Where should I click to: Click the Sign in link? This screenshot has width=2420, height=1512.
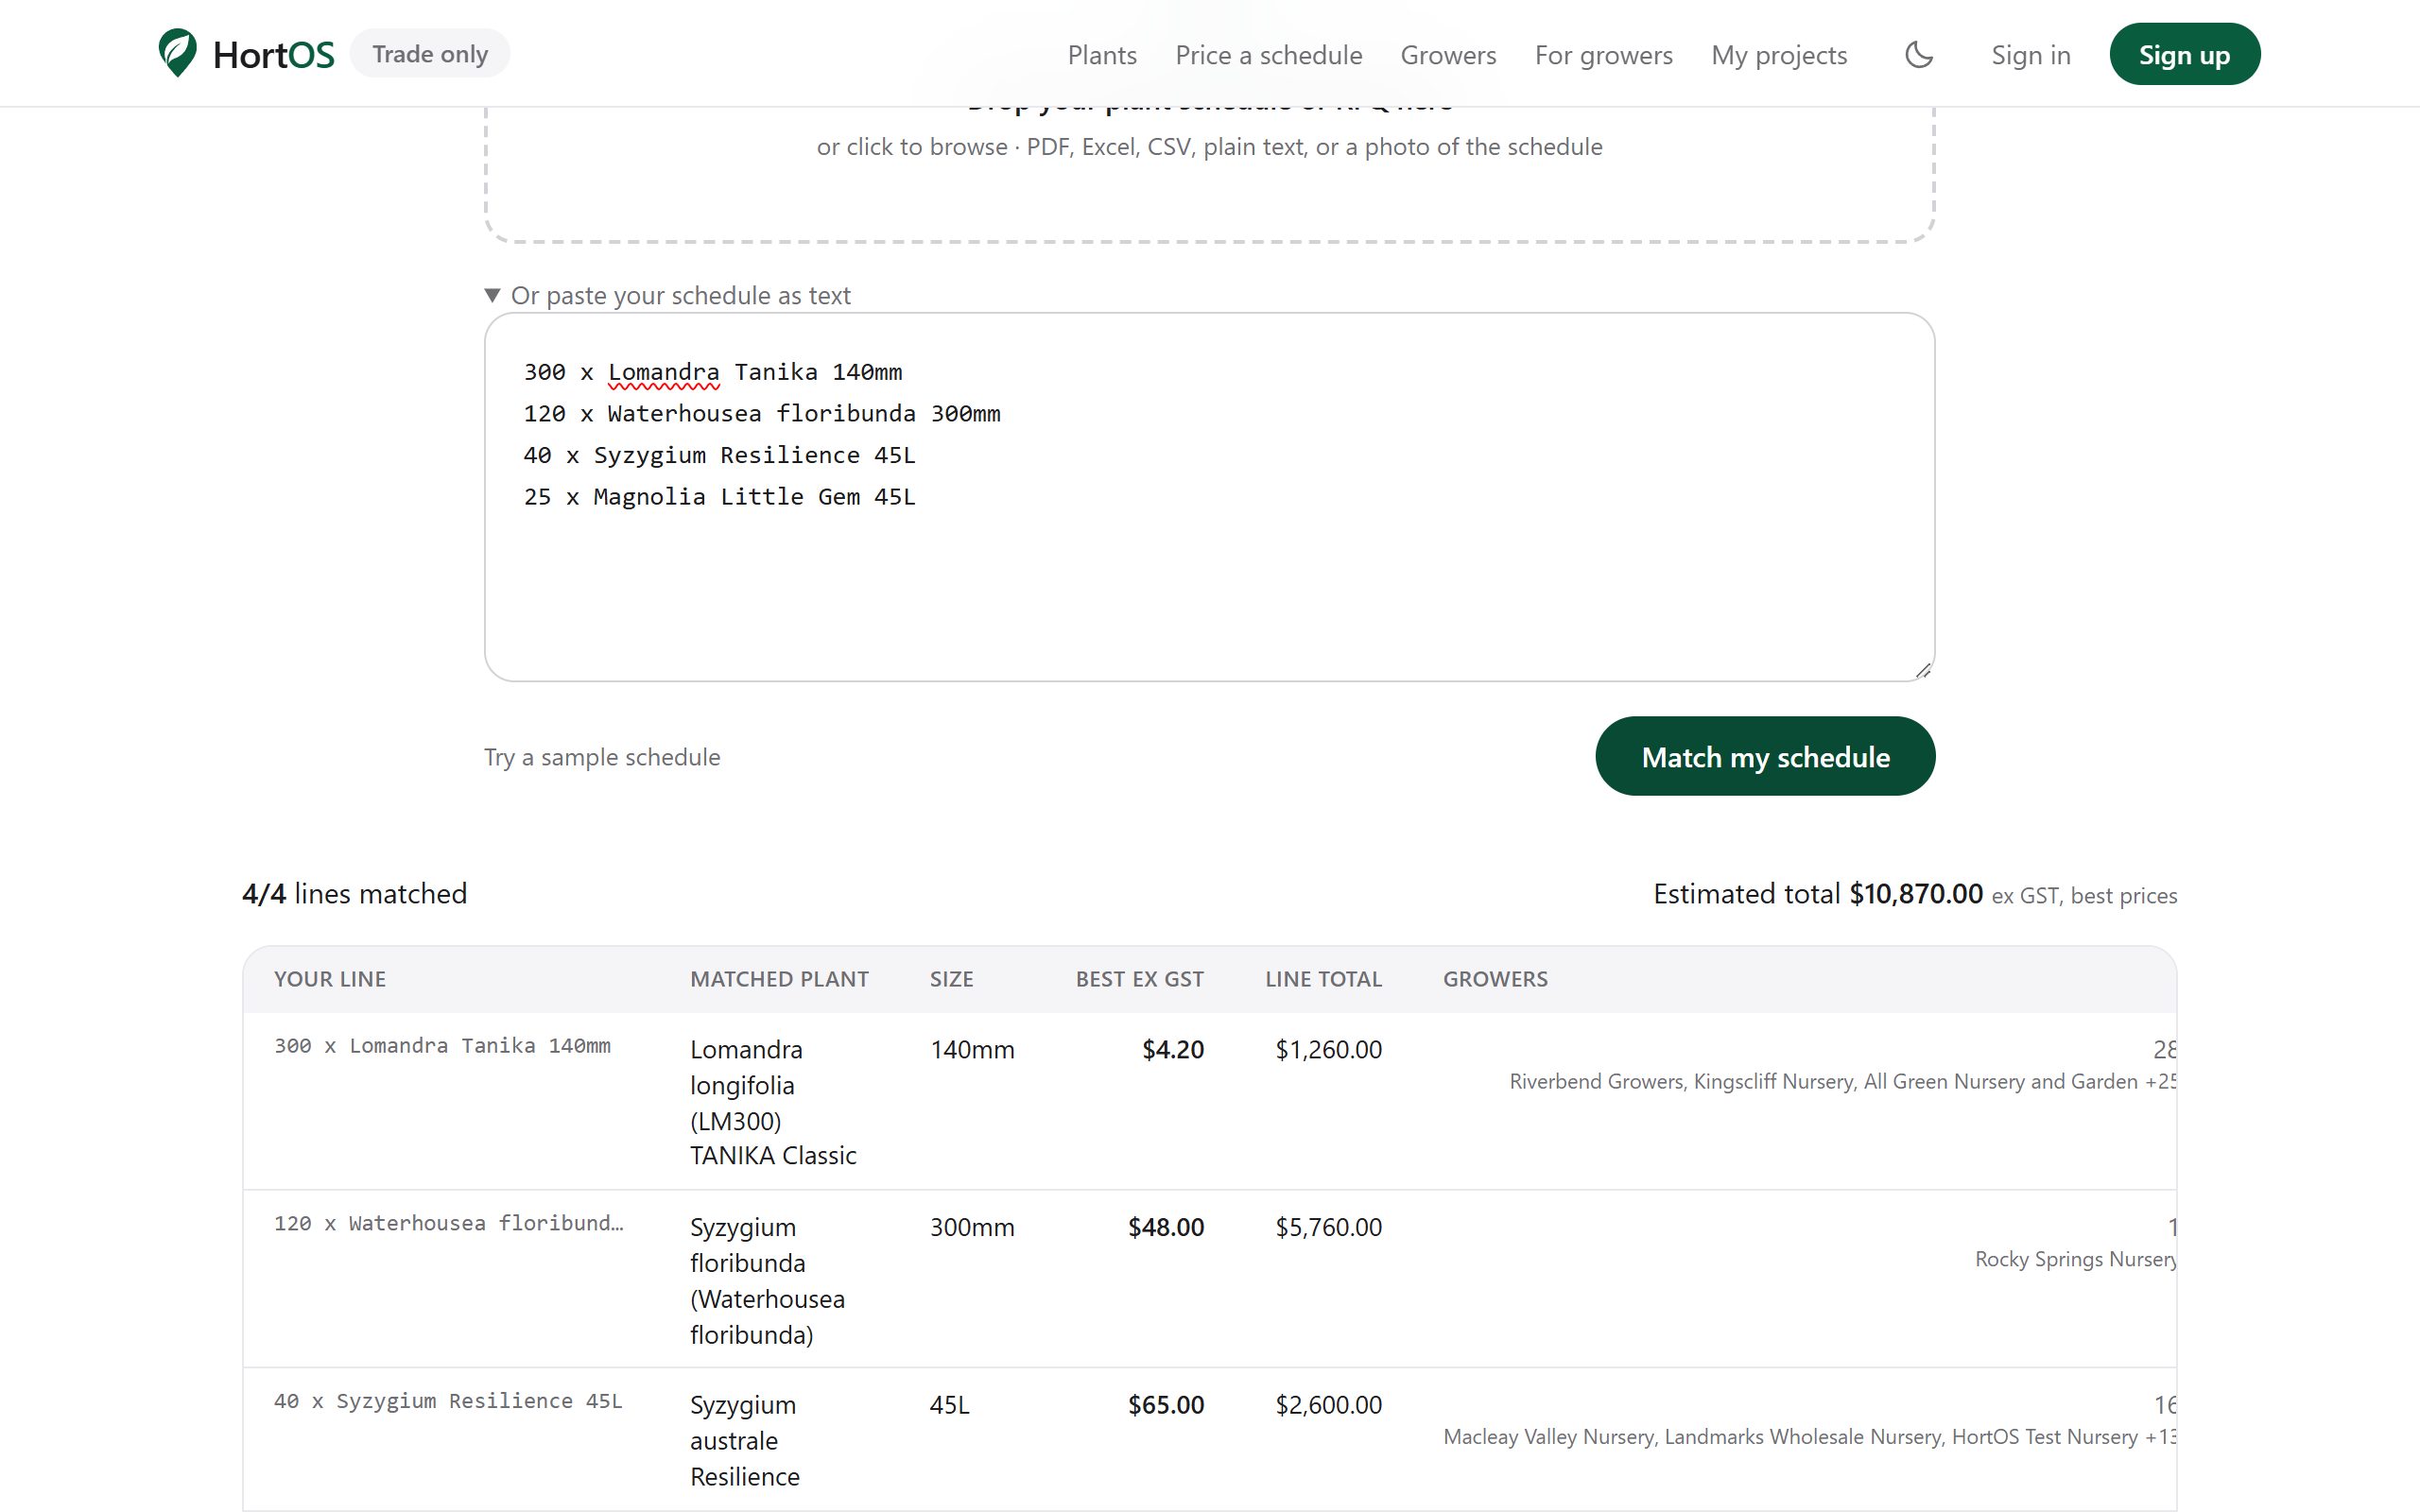pyautogui.click(x=2030, y=55)
